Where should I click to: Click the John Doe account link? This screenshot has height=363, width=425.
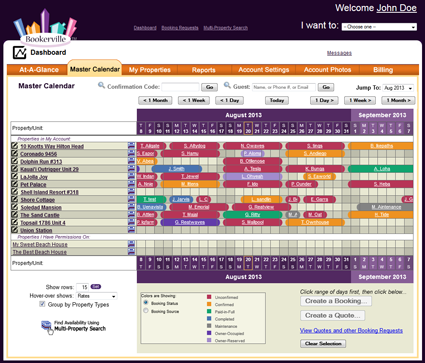click(x=396, y=8)
